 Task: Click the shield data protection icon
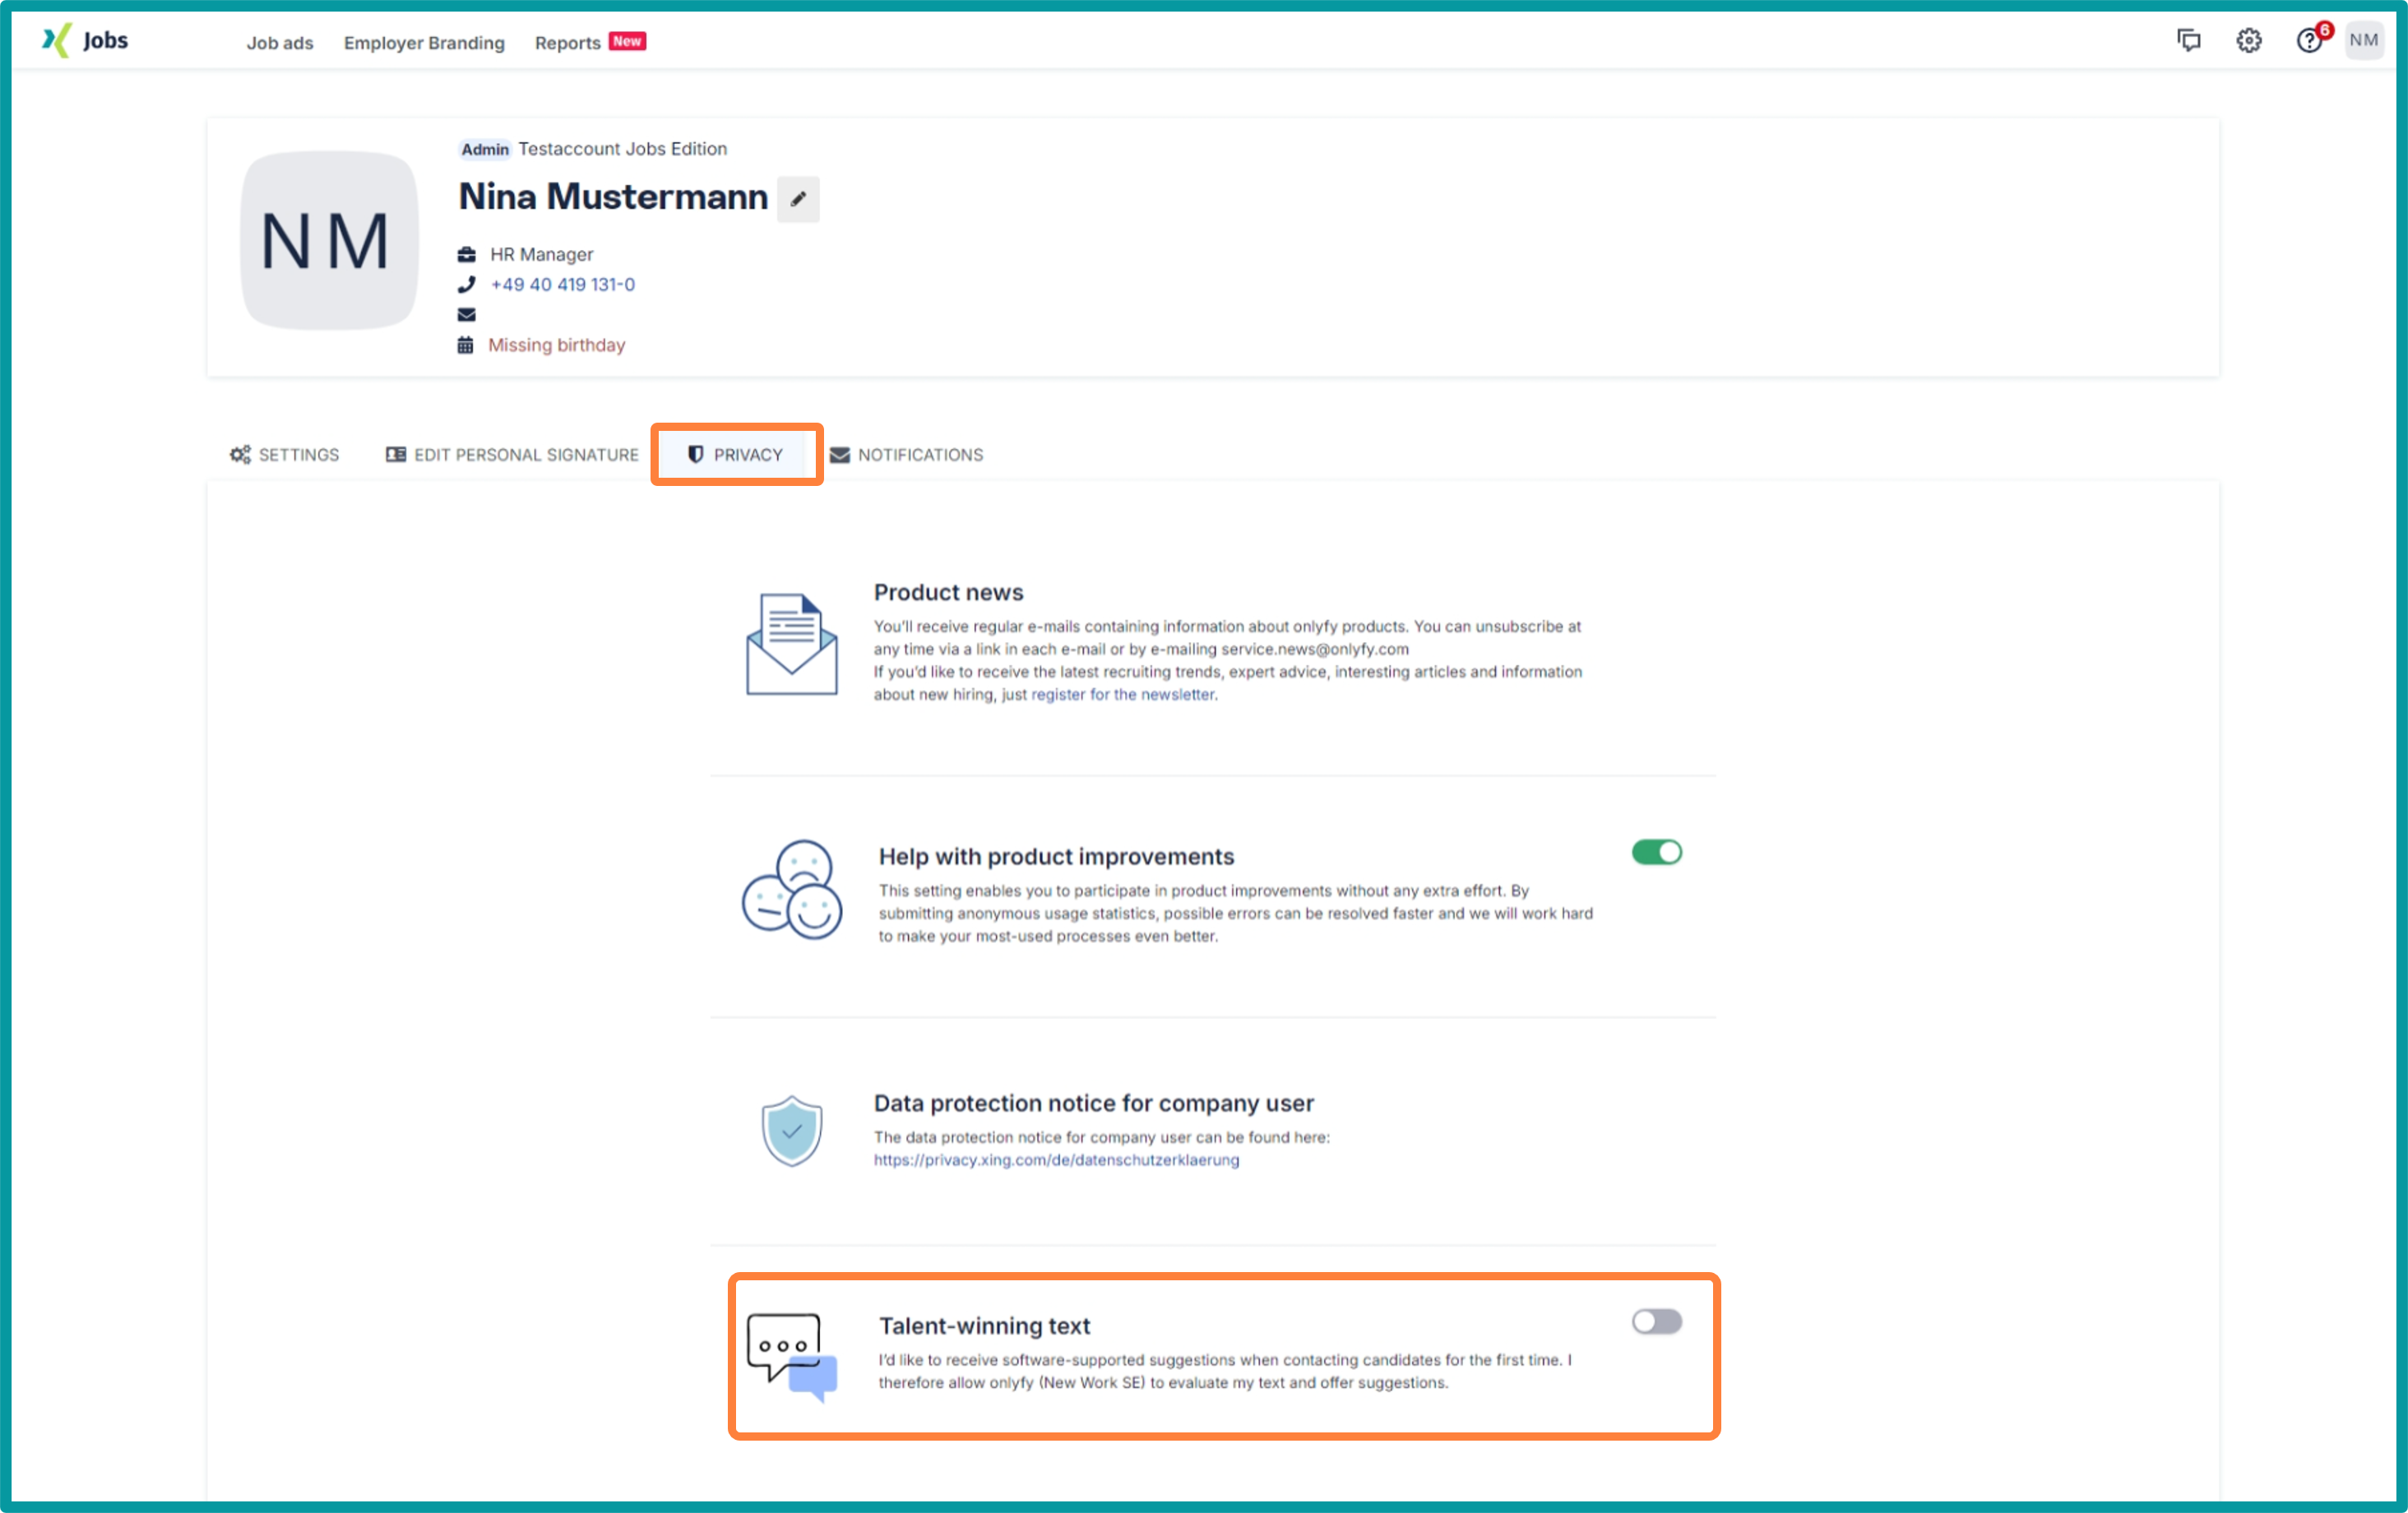point(791,1131)
